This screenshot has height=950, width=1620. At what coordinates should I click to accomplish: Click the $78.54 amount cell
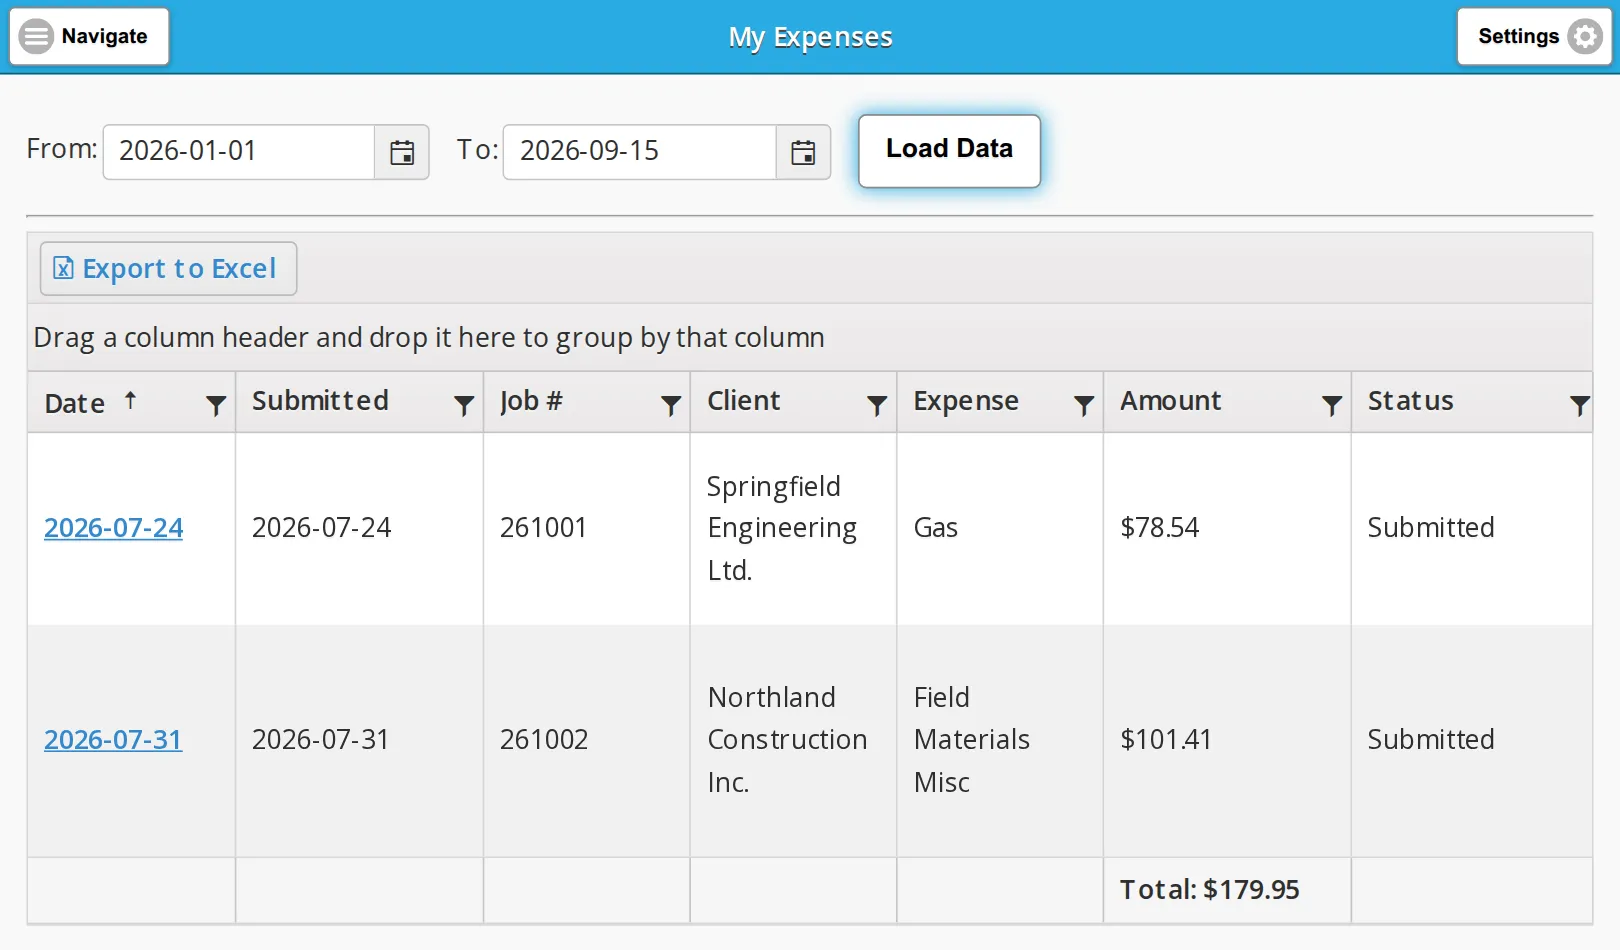point(1227,529)
